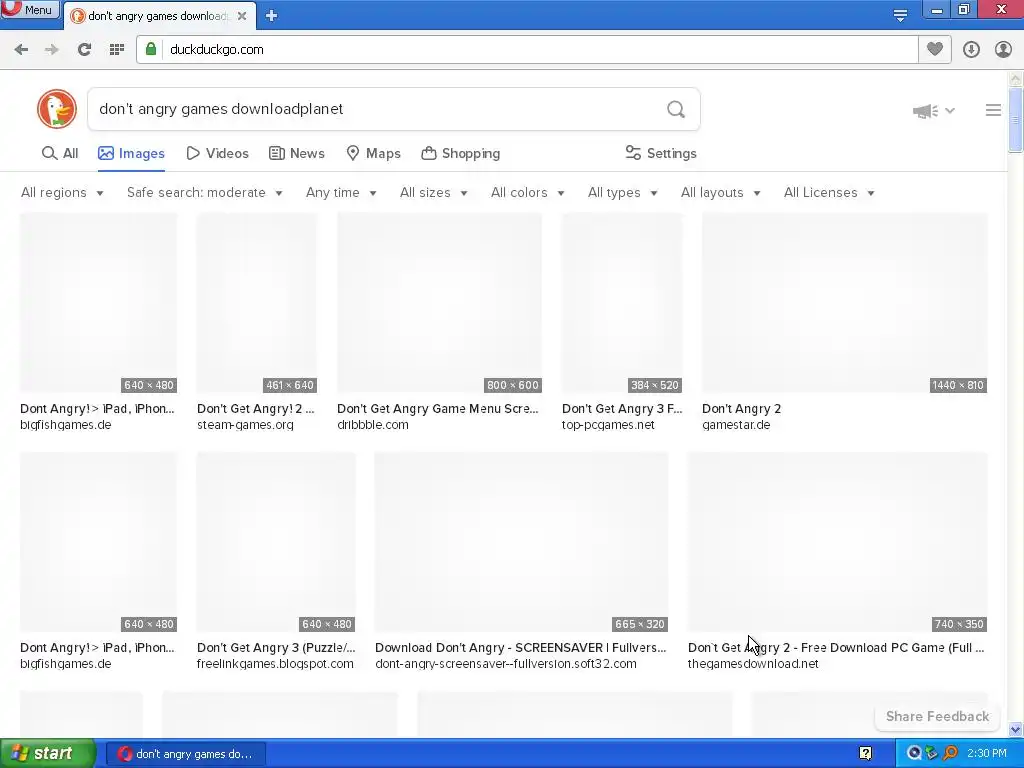The image size is (1024, 768).
Task: Open the Windows start button
Action: (47, 754)
